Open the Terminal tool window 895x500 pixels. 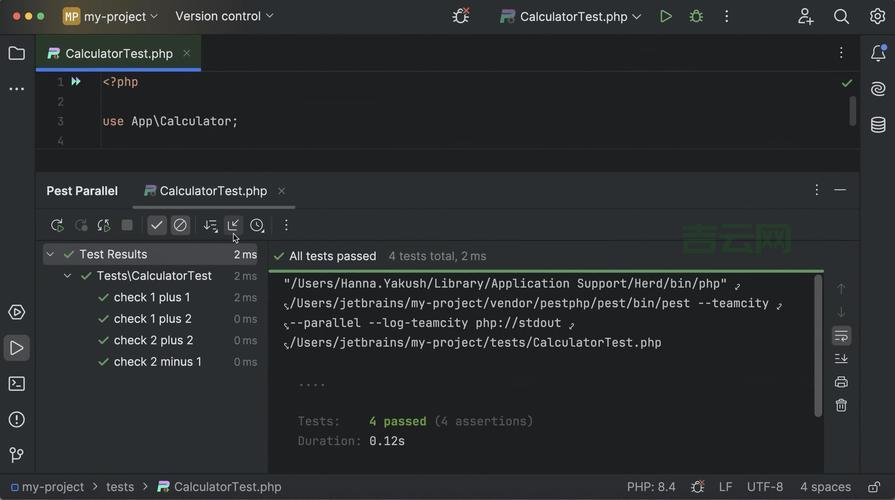click(x=16, y=384)
